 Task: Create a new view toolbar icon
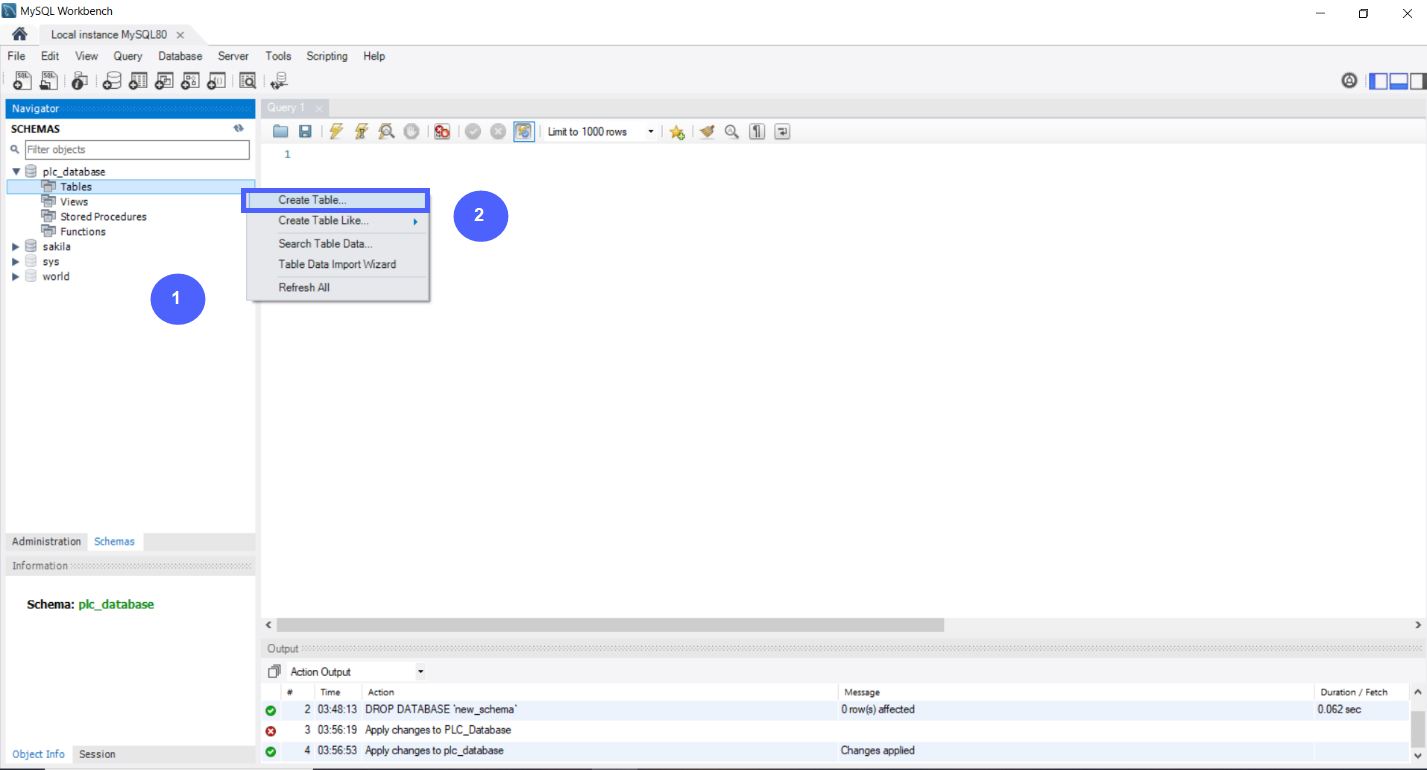(x=164, y=81)
